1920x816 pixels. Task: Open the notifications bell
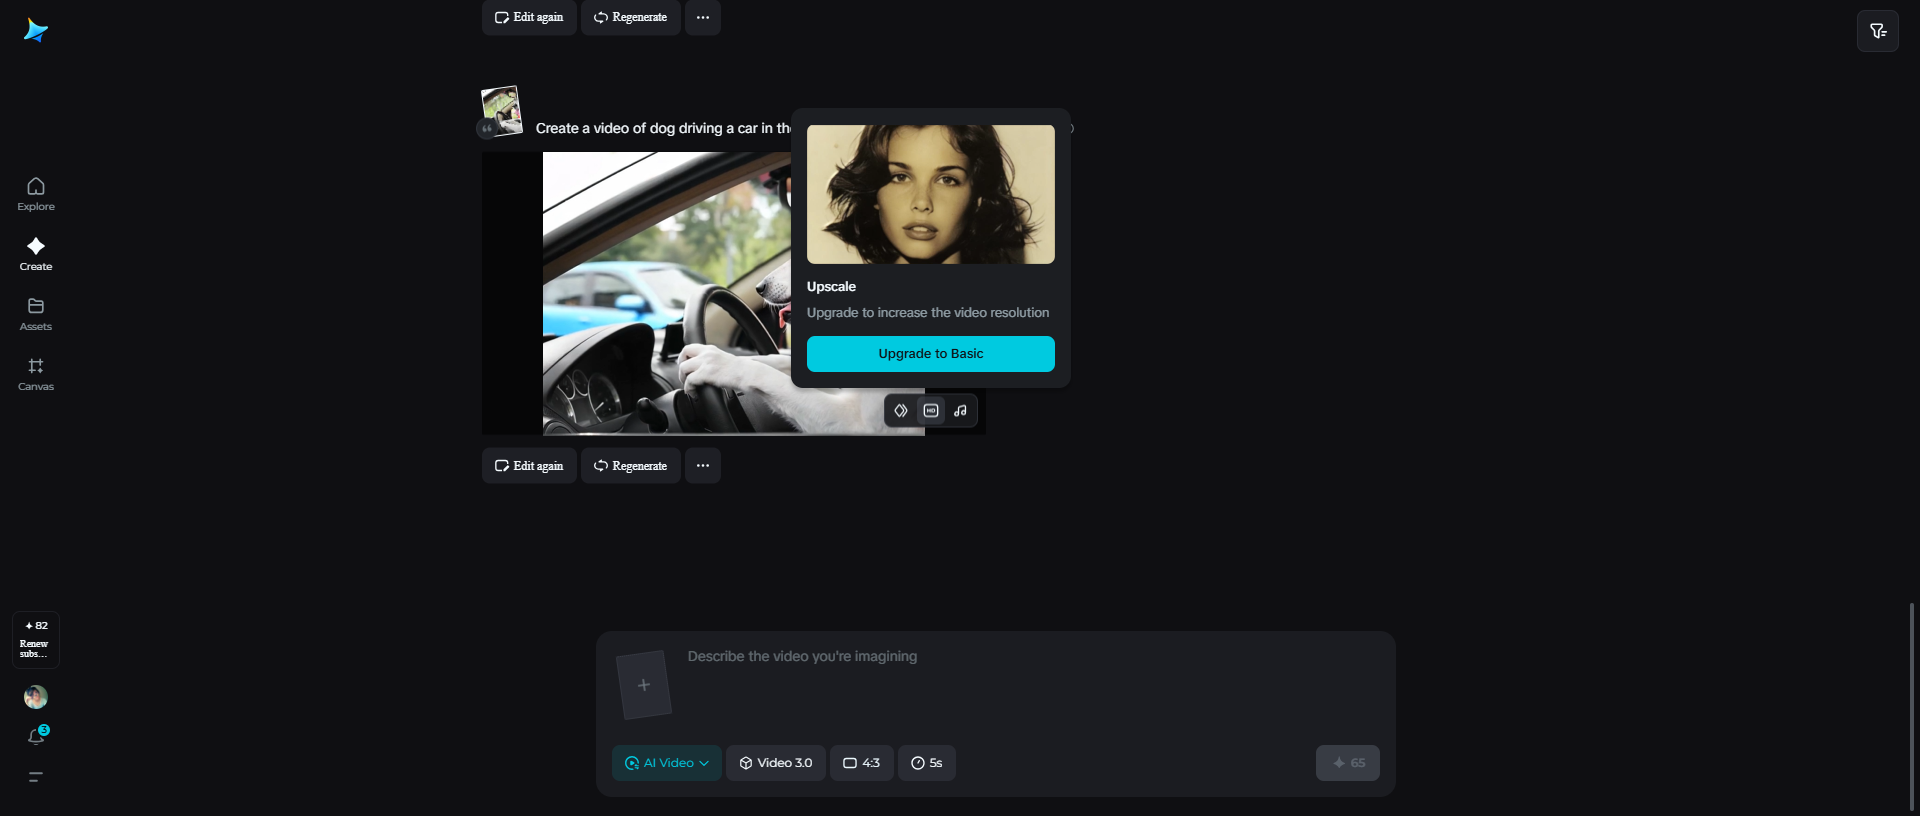(x=36, y=736)
